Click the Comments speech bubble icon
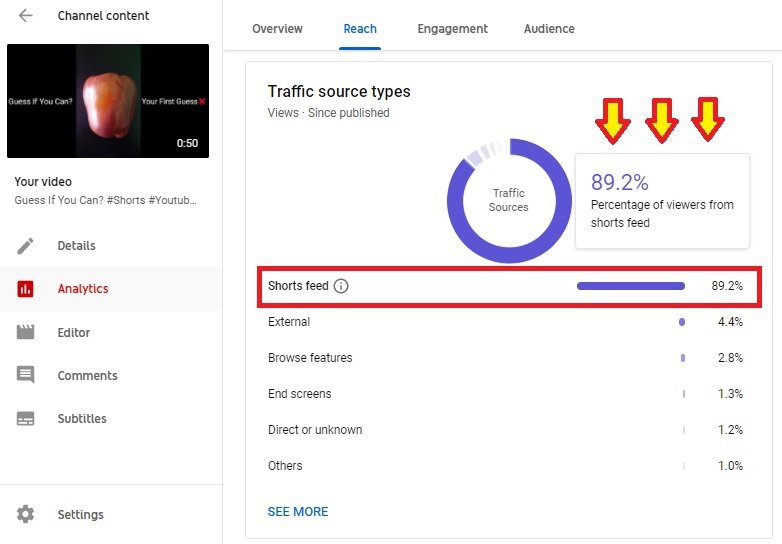 pyautogui.click(x=26, y=376)
